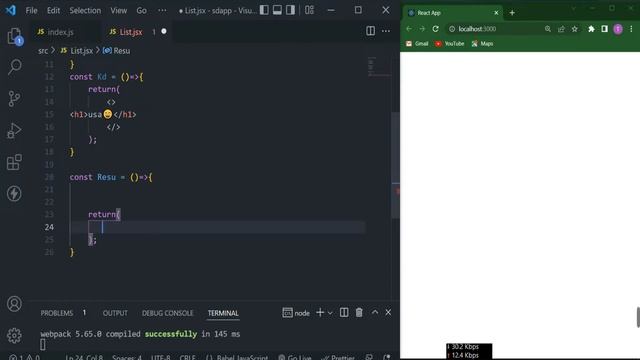
Task: Select src in the breadcrumb
Action: point(43,51)
